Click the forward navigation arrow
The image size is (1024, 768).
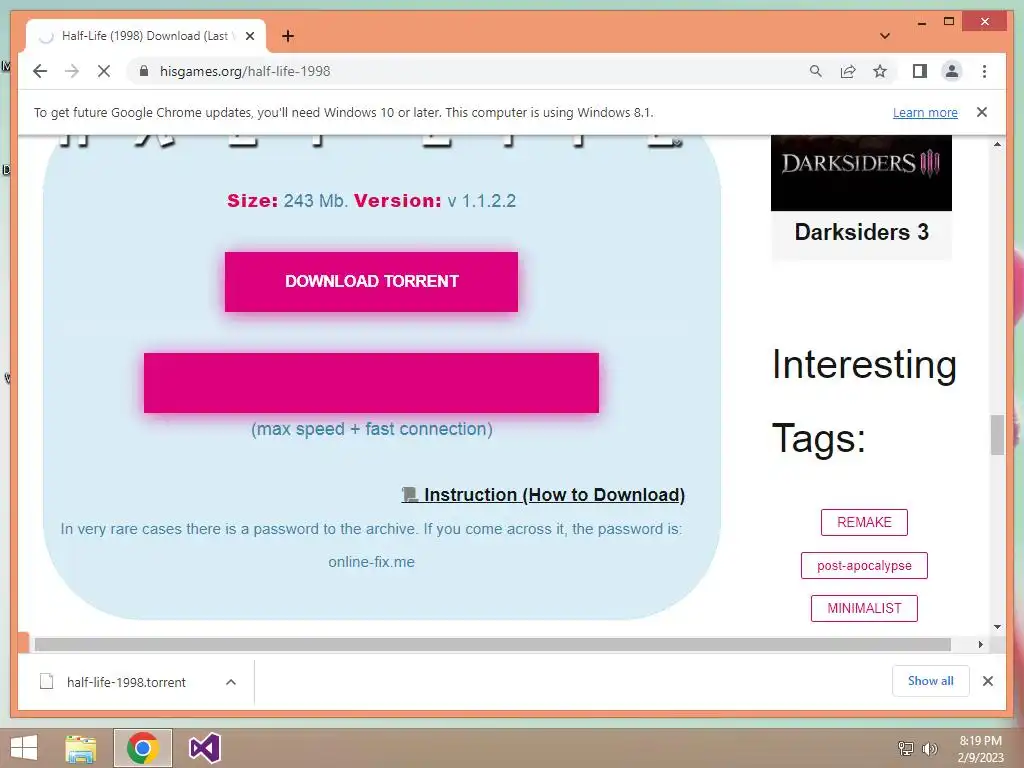click(x=72, y=71)
